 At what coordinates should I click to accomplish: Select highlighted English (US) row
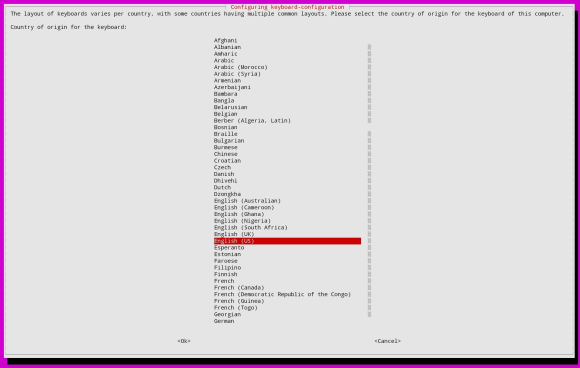287,241
